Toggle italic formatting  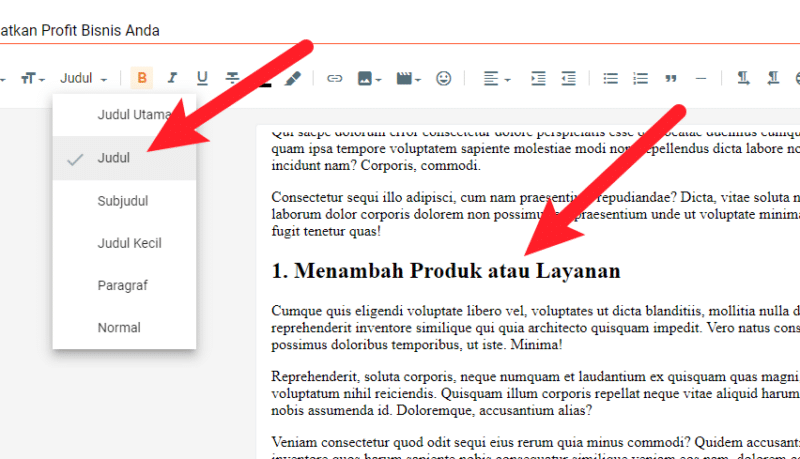pyautogui.click(x=172, y=78)
